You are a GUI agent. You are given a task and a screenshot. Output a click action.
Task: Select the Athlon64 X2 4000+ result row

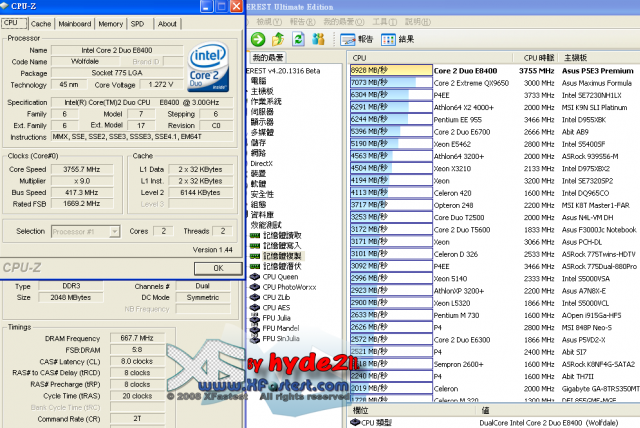tap(494, 107)
